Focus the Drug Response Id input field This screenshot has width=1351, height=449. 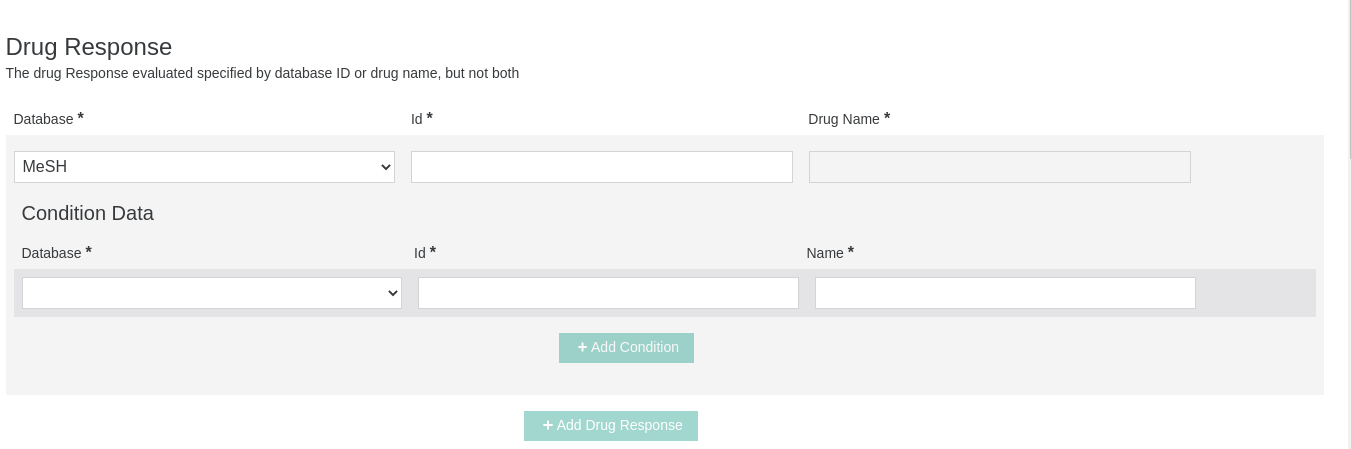coord(601,167)
